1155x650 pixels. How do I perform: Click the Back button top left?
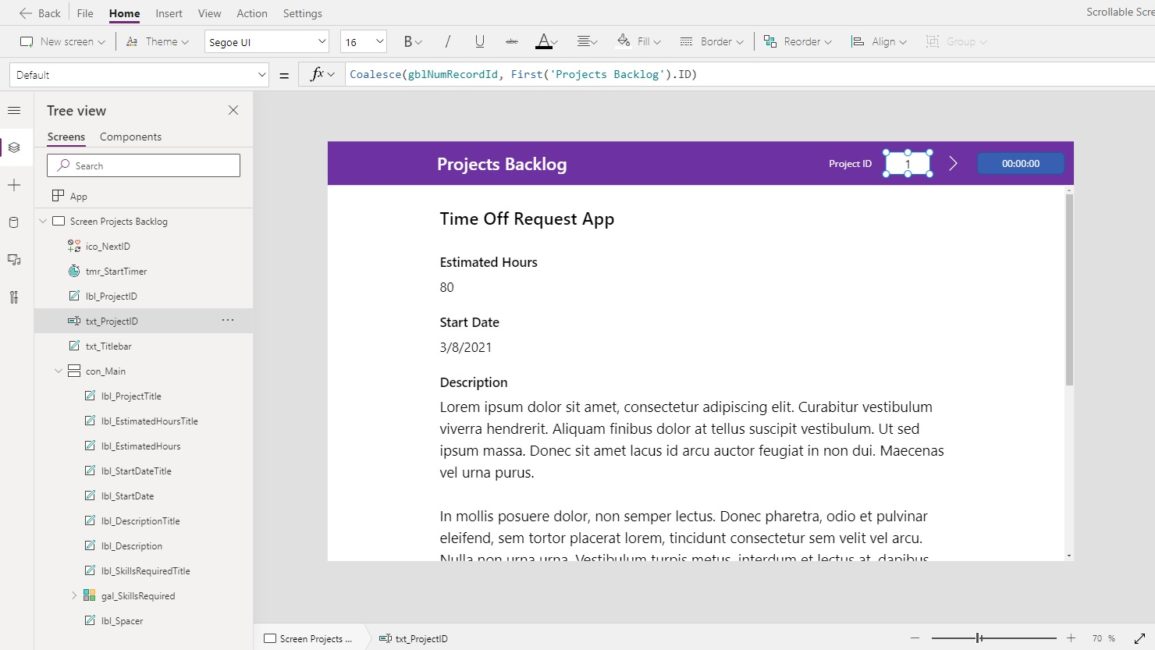38,13
